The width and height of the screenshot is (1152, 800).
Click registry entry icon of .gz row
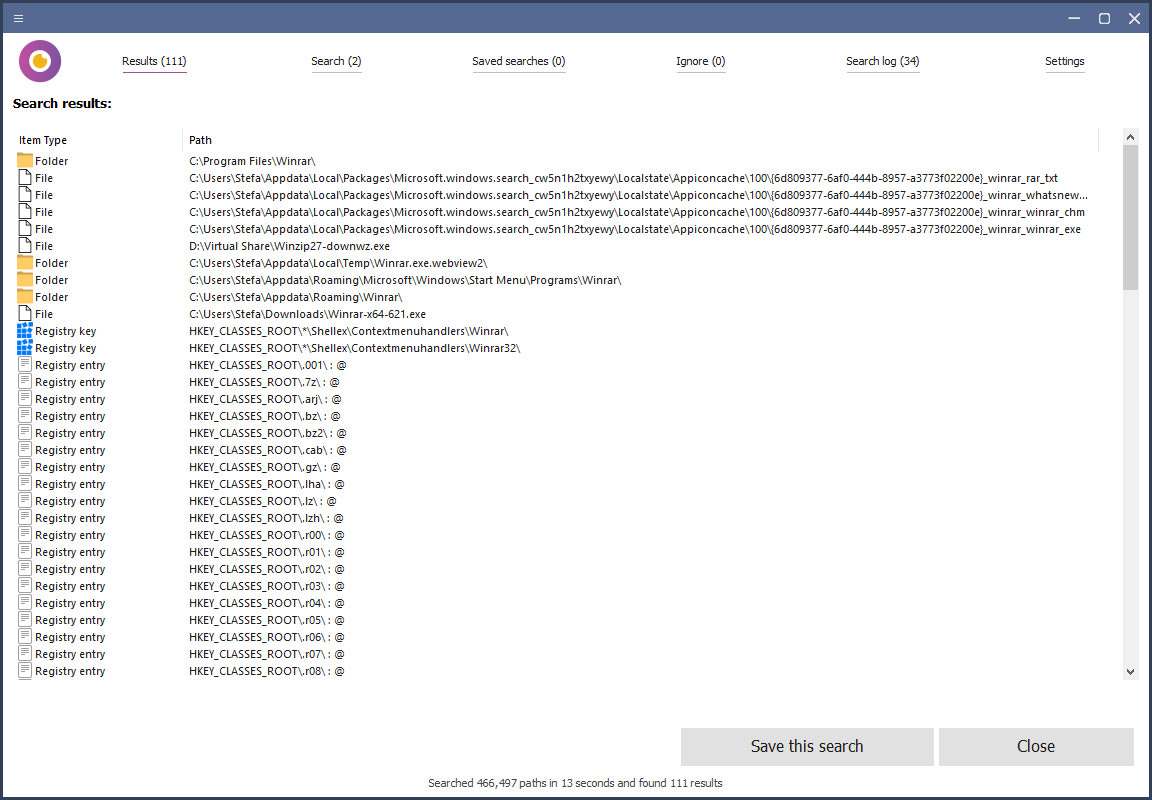pos(25,466)
